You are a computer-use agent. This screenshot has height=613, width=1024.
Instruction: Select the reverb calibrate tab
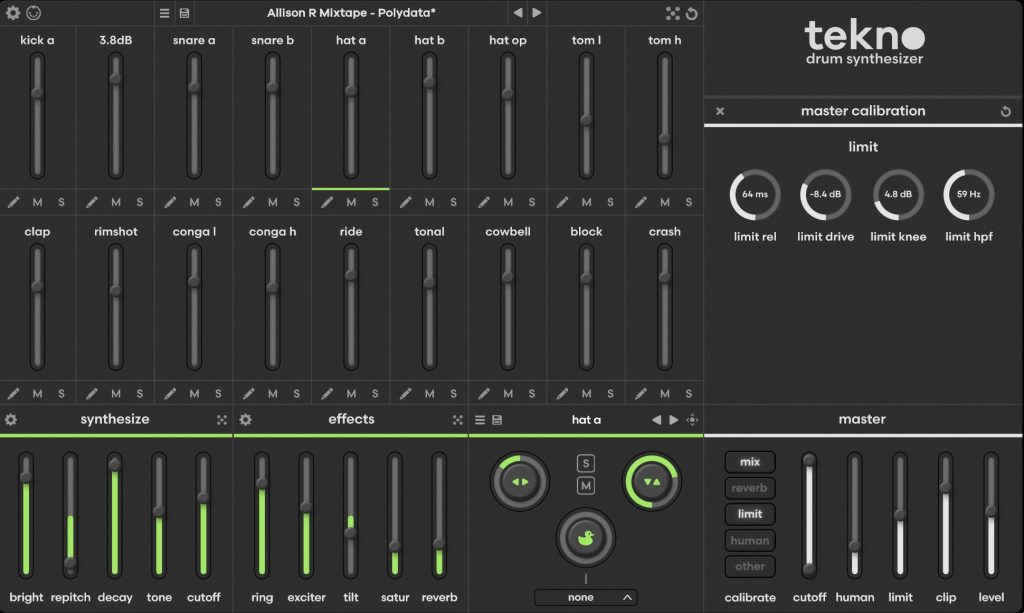pos(750,488)
